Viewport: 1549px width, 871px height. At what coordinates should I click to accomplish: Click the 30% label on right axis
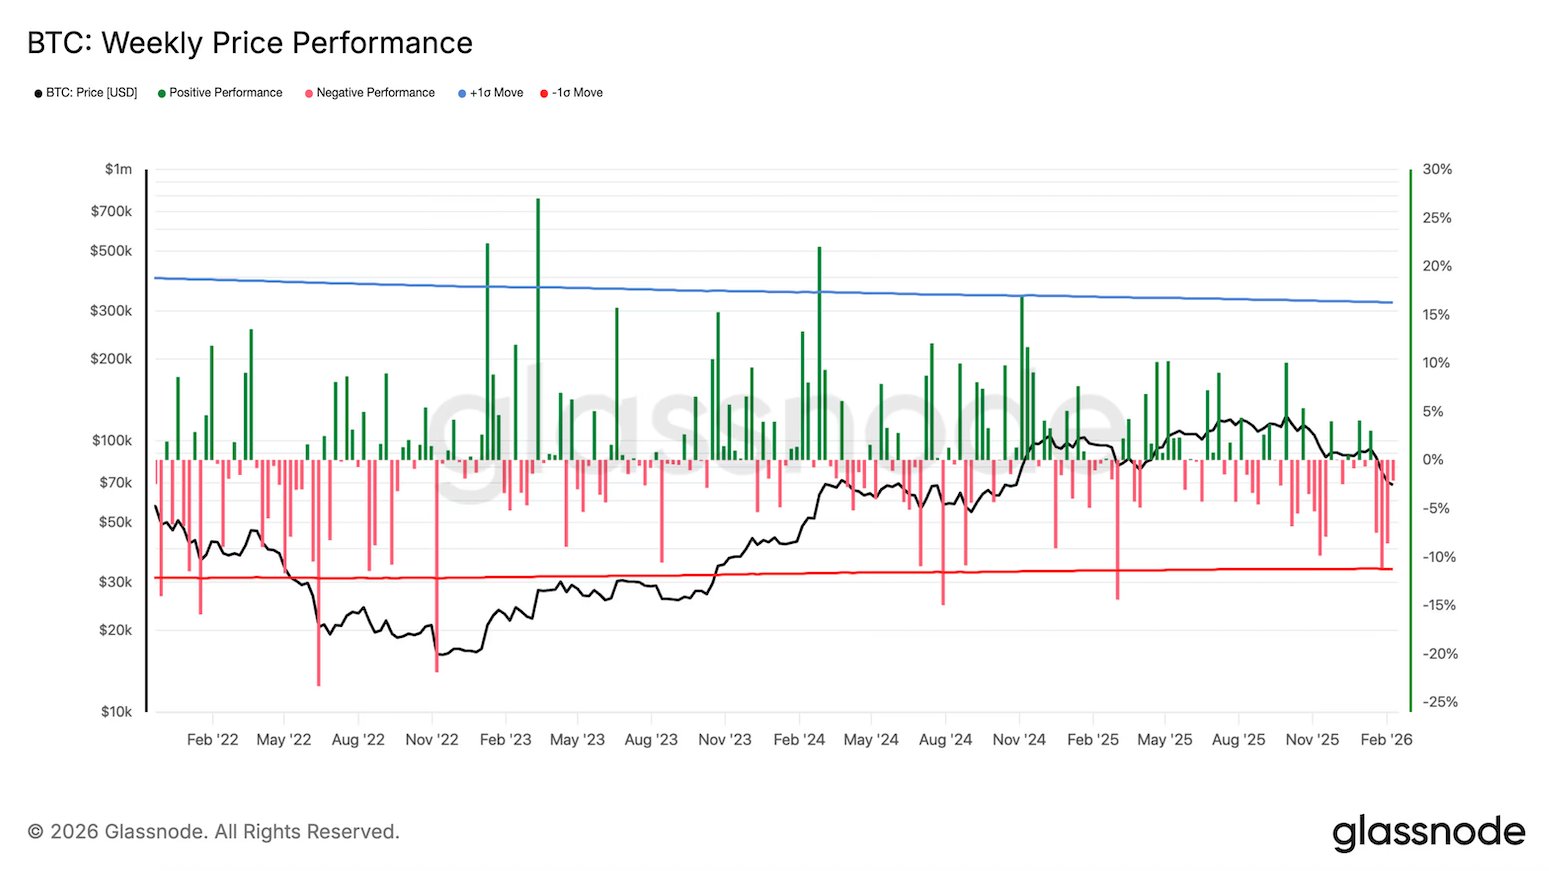click(x=1437, y=170)
